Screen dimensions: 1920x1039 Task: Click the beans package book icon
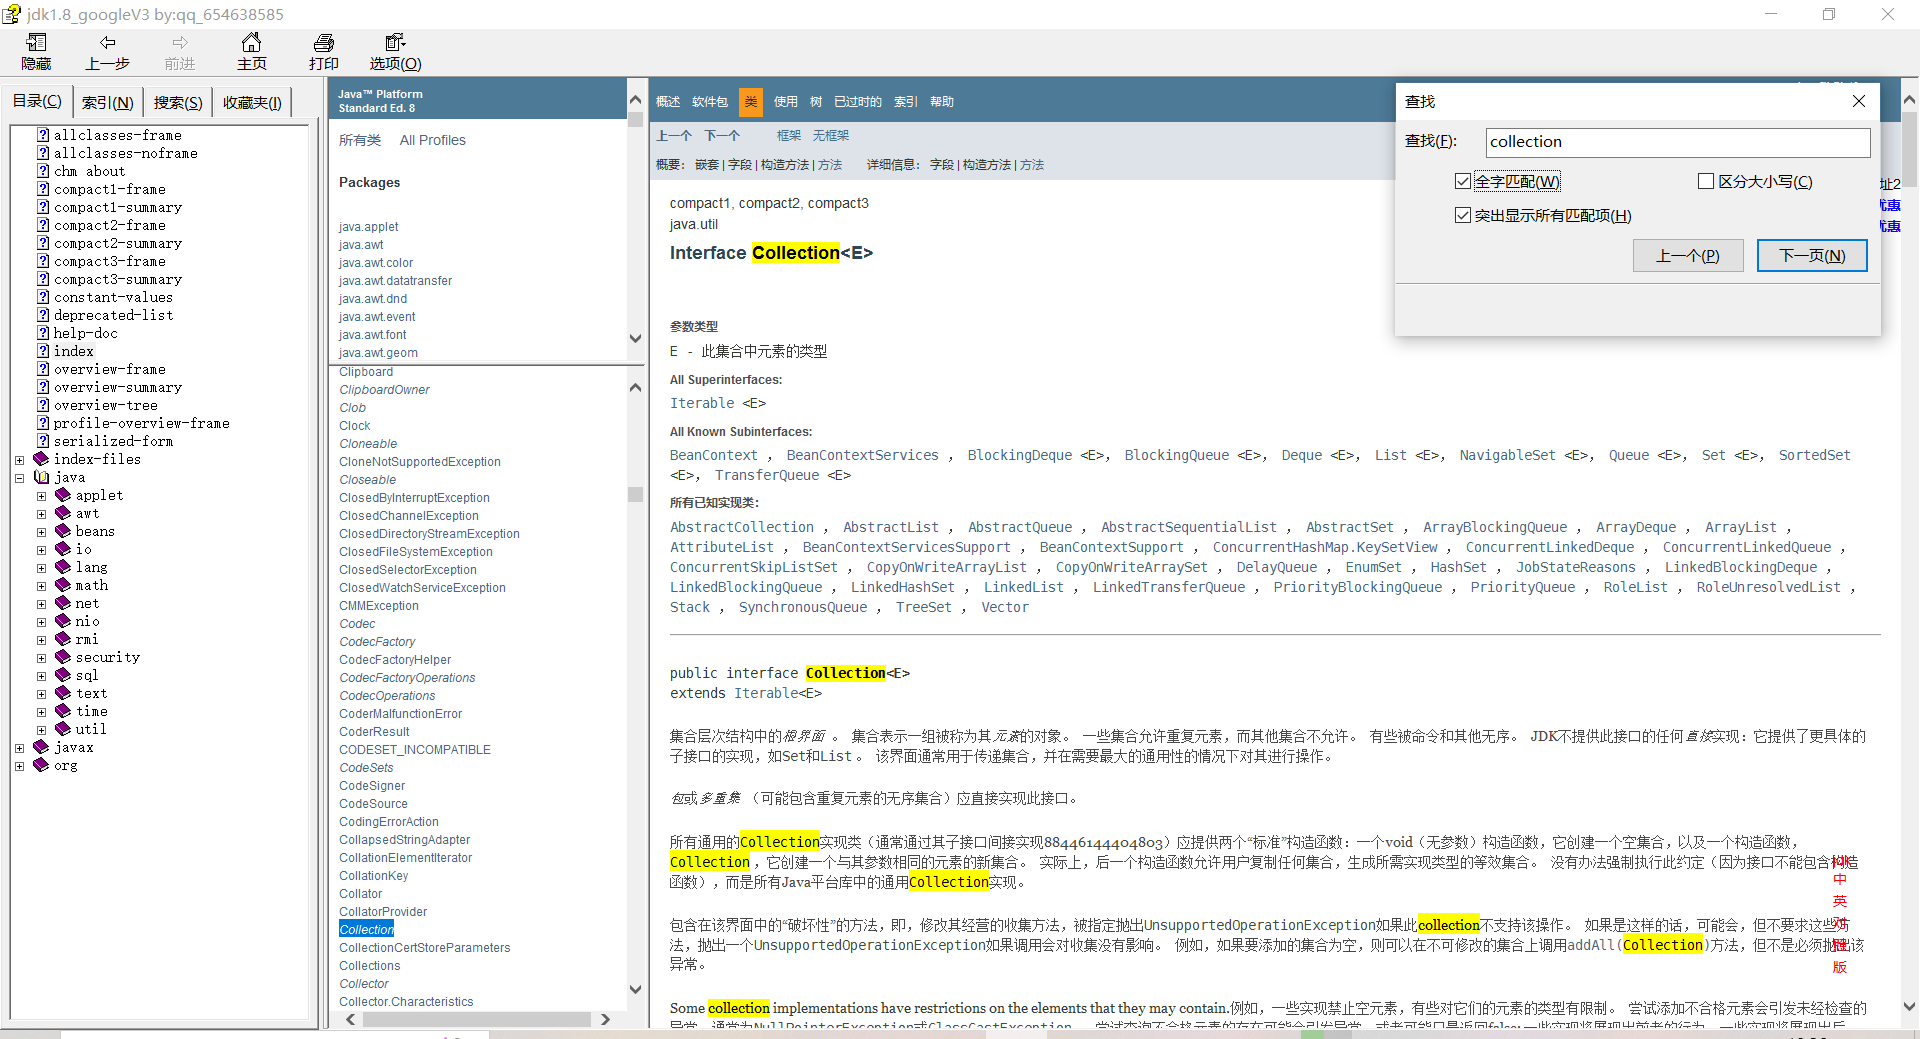pyautogui.click(x=63, y=531)
